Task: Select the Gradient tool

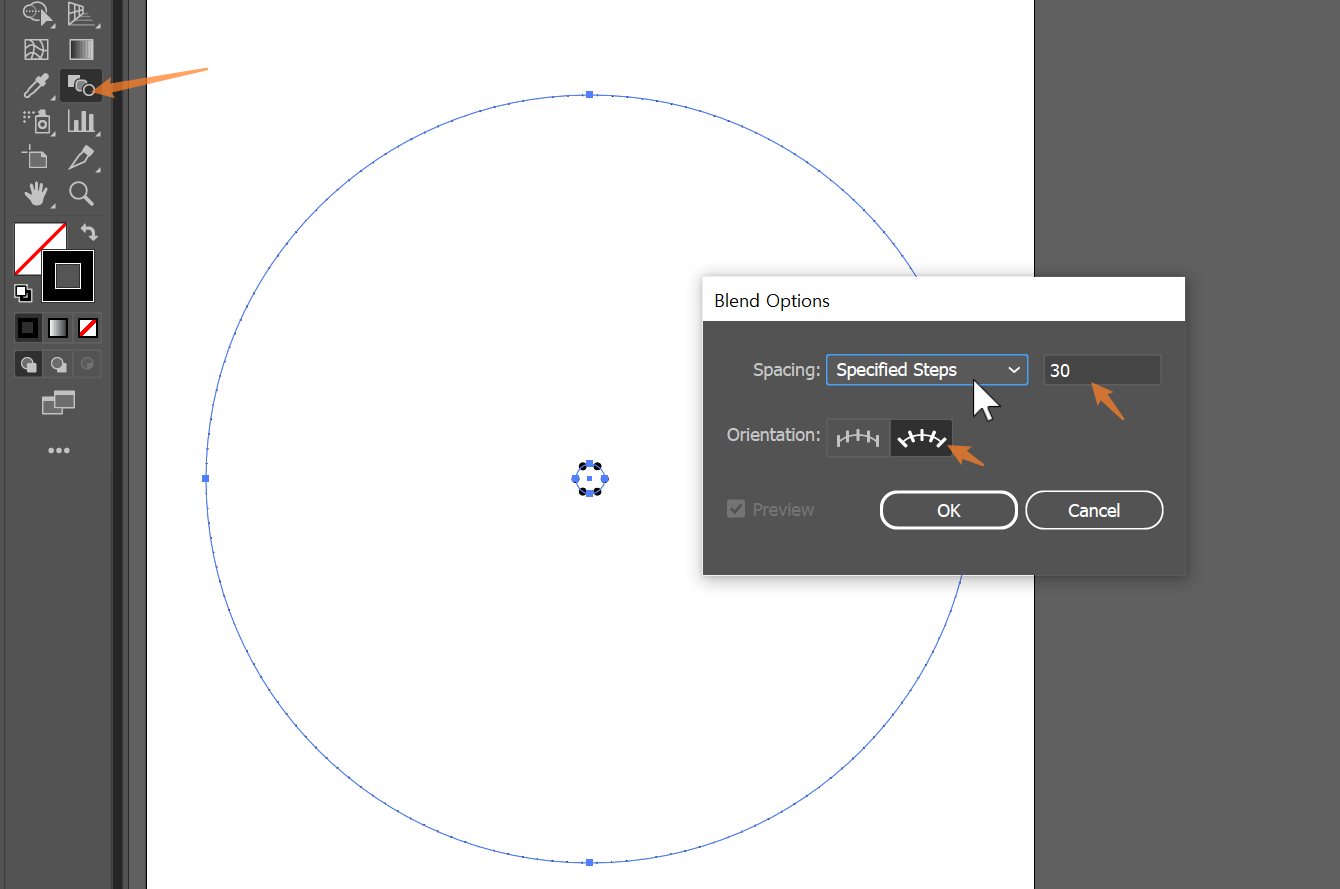Action: click(81, 49)
